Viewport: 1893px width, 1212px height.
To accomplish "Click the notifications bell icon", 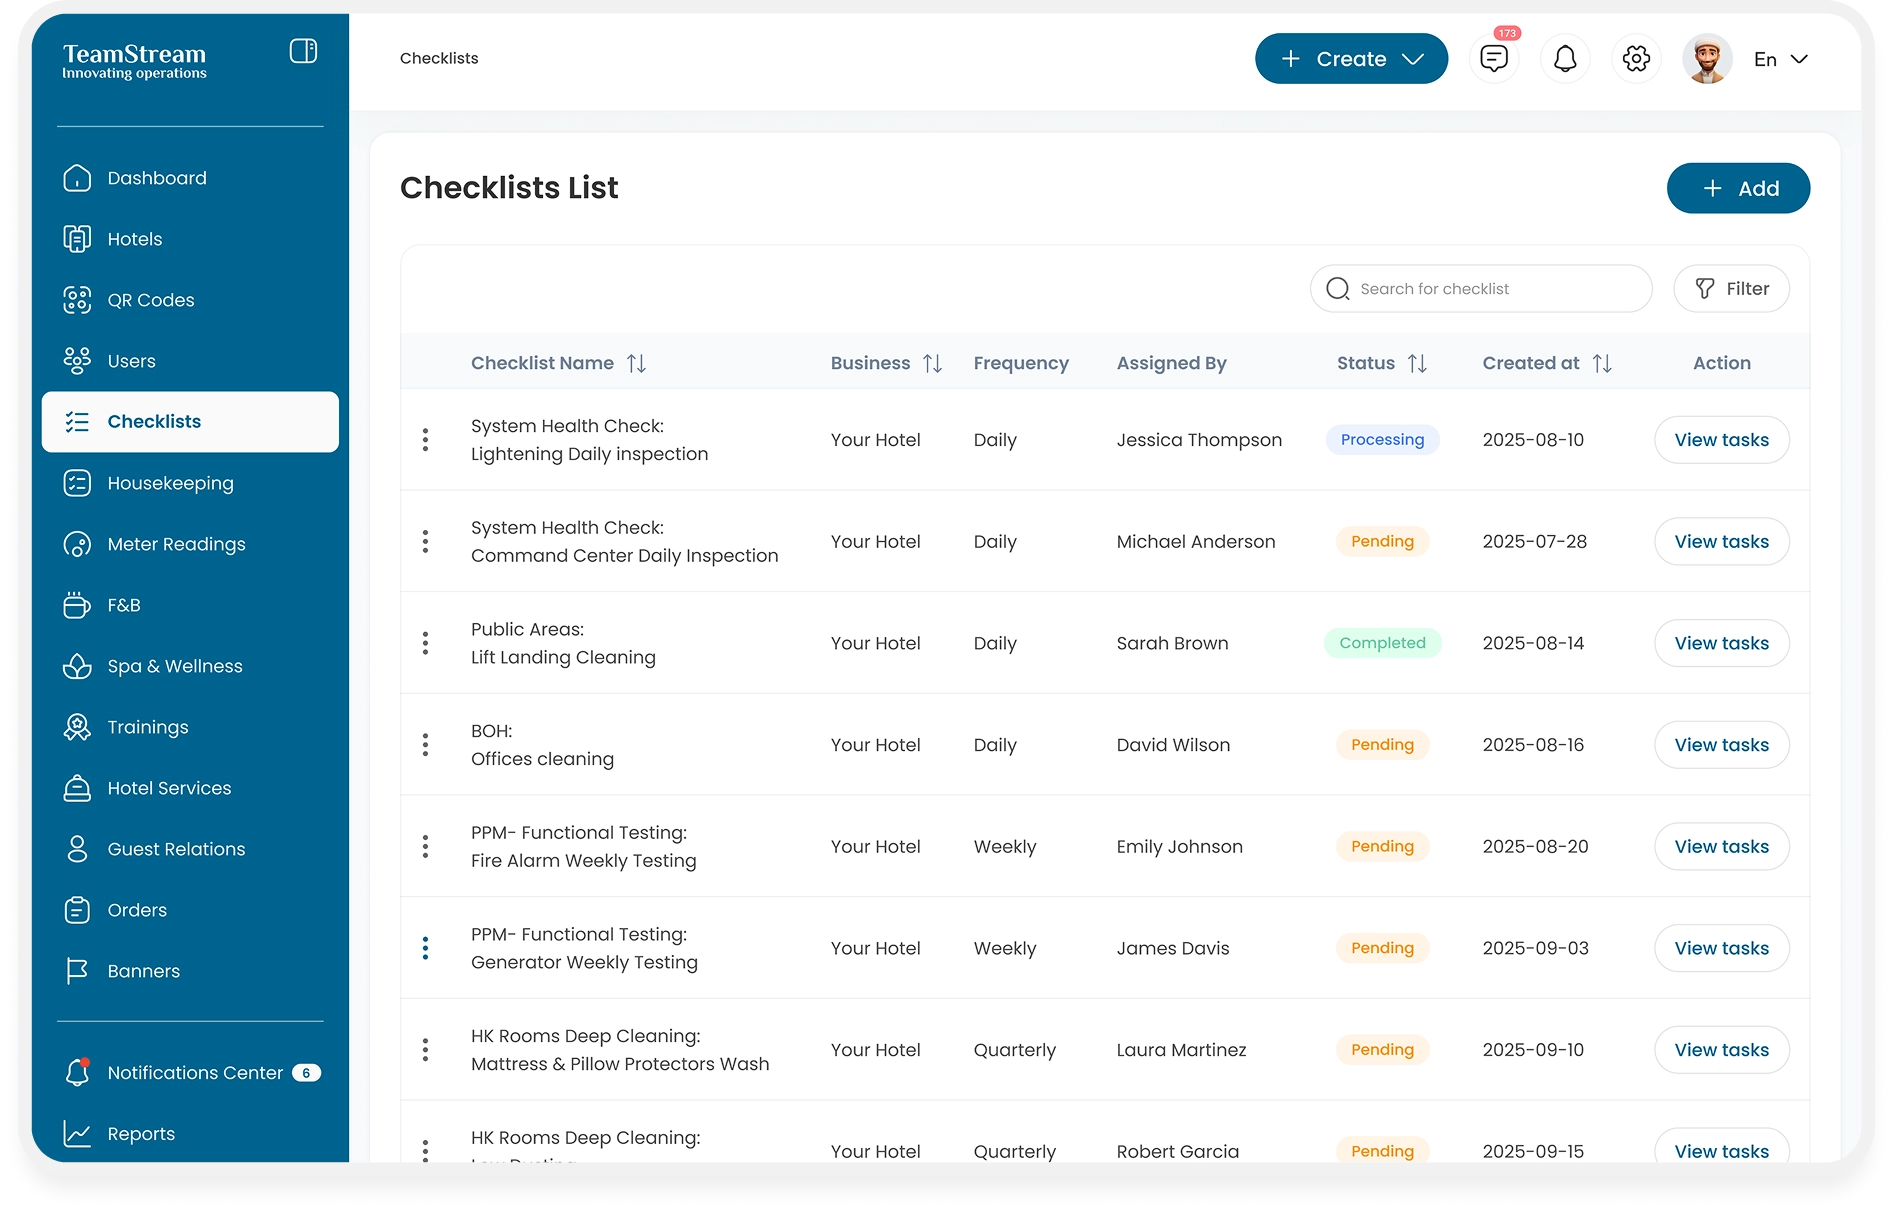I will pyautogui.click(x=1564, y=59).
